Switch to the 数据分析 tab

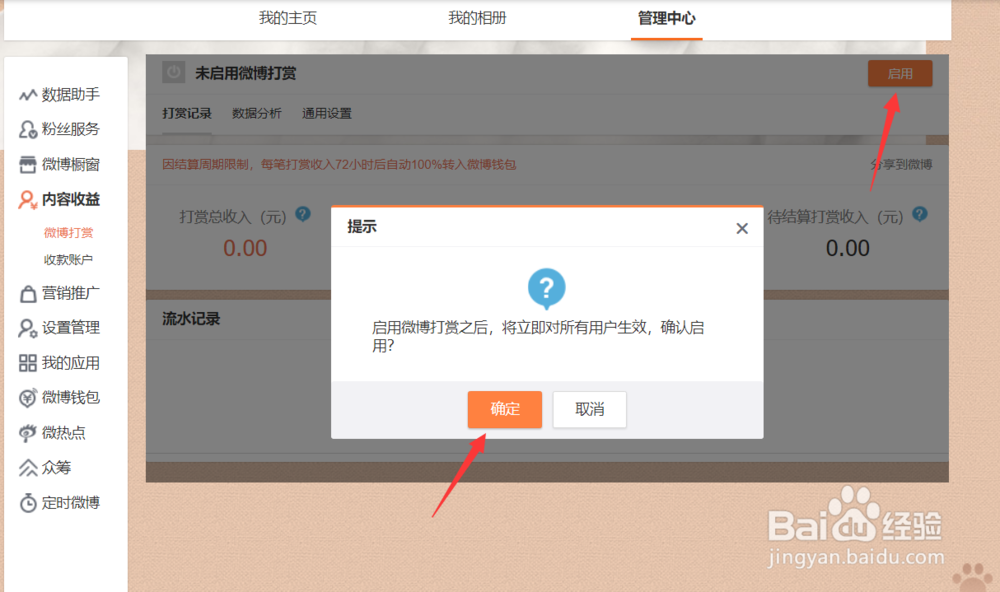click(256, 113)
